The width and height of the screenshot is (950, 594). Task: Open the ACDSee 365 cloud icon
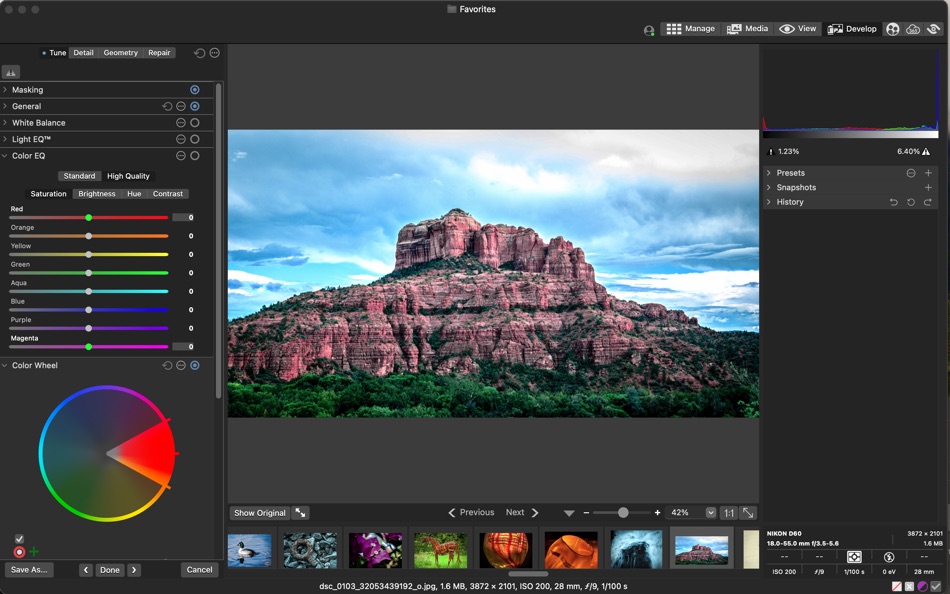click(x=913, y=29)
